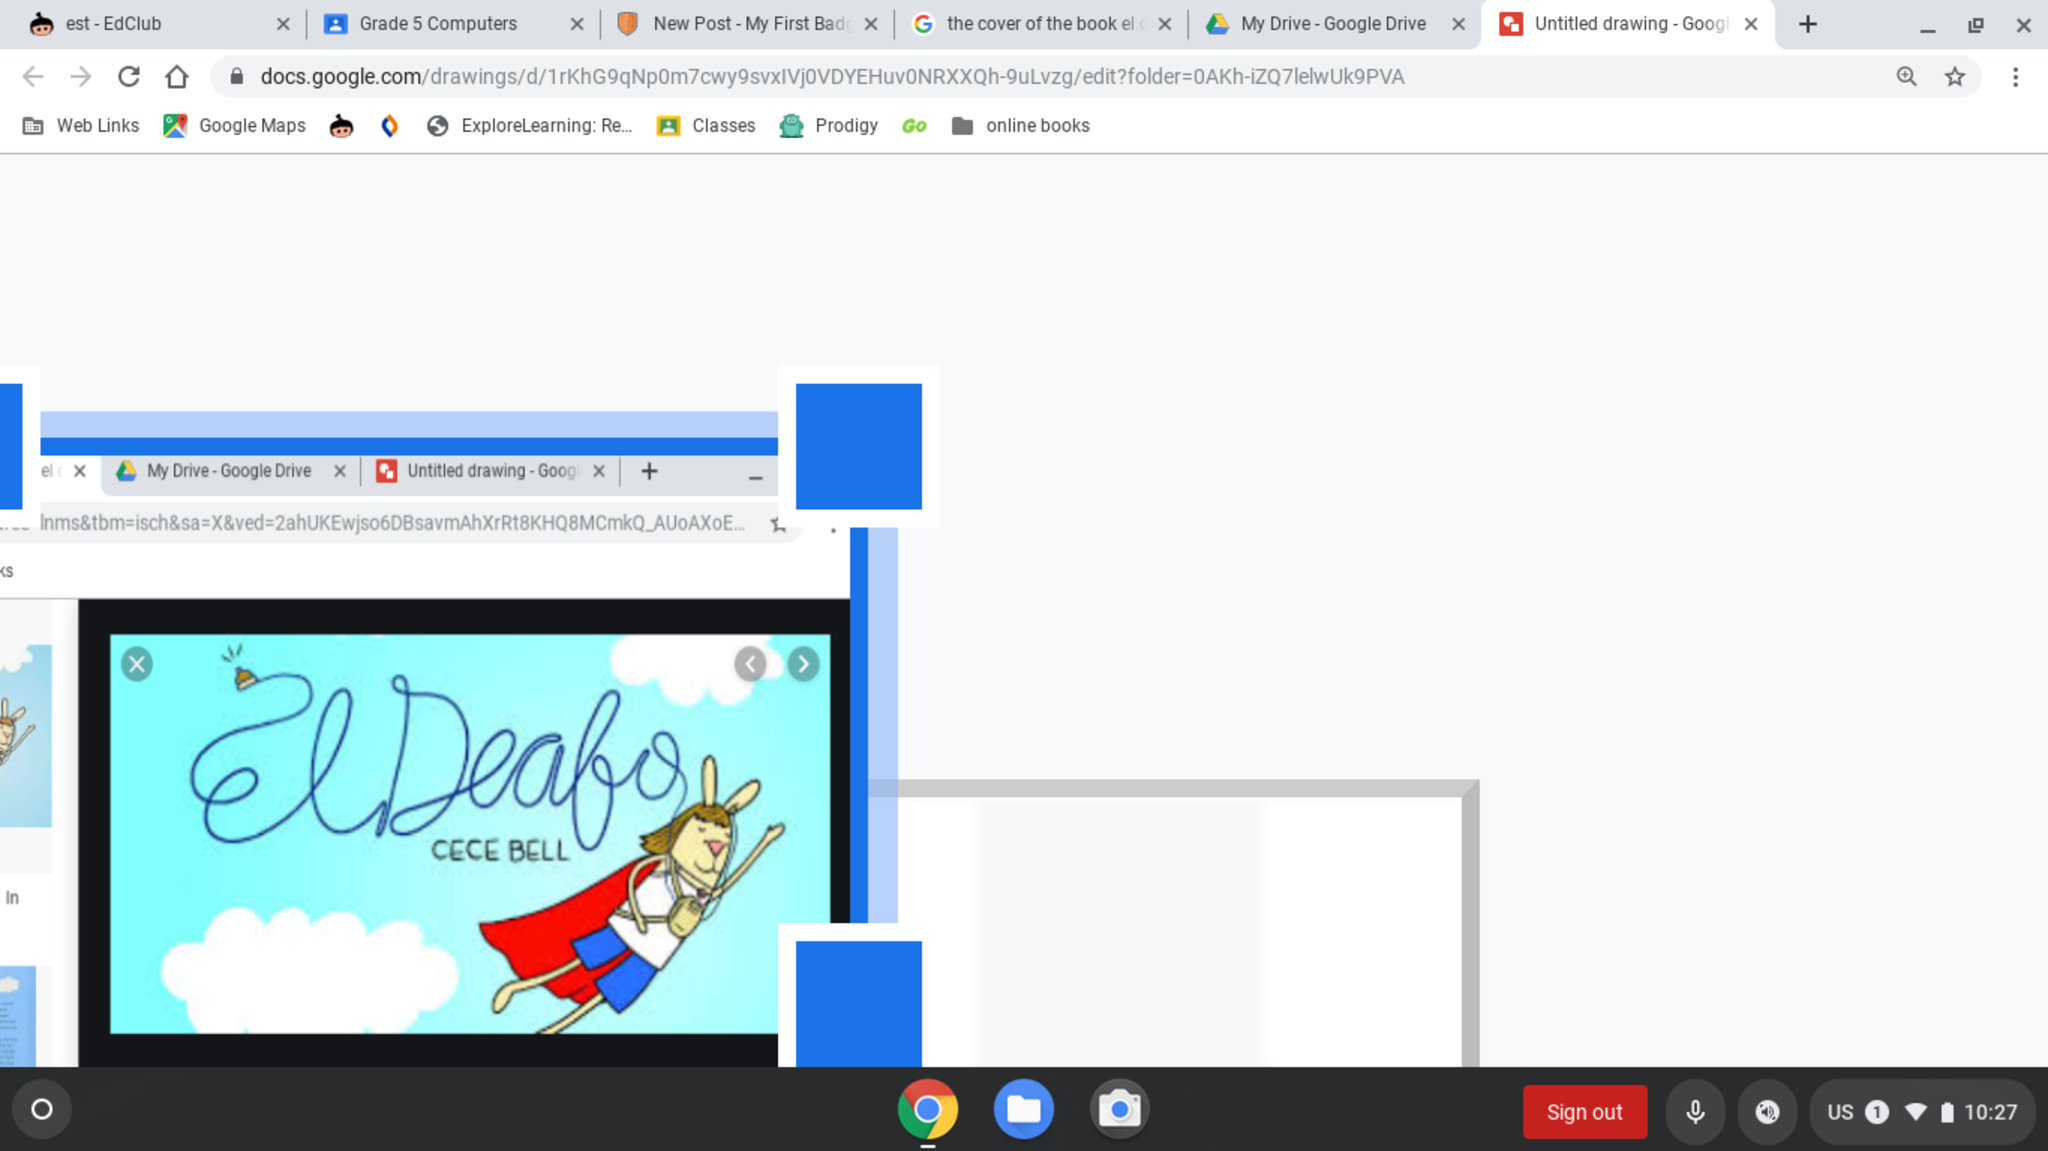Click the Home button in the toolbar
2048x1151 pixels.
[177, 77]
